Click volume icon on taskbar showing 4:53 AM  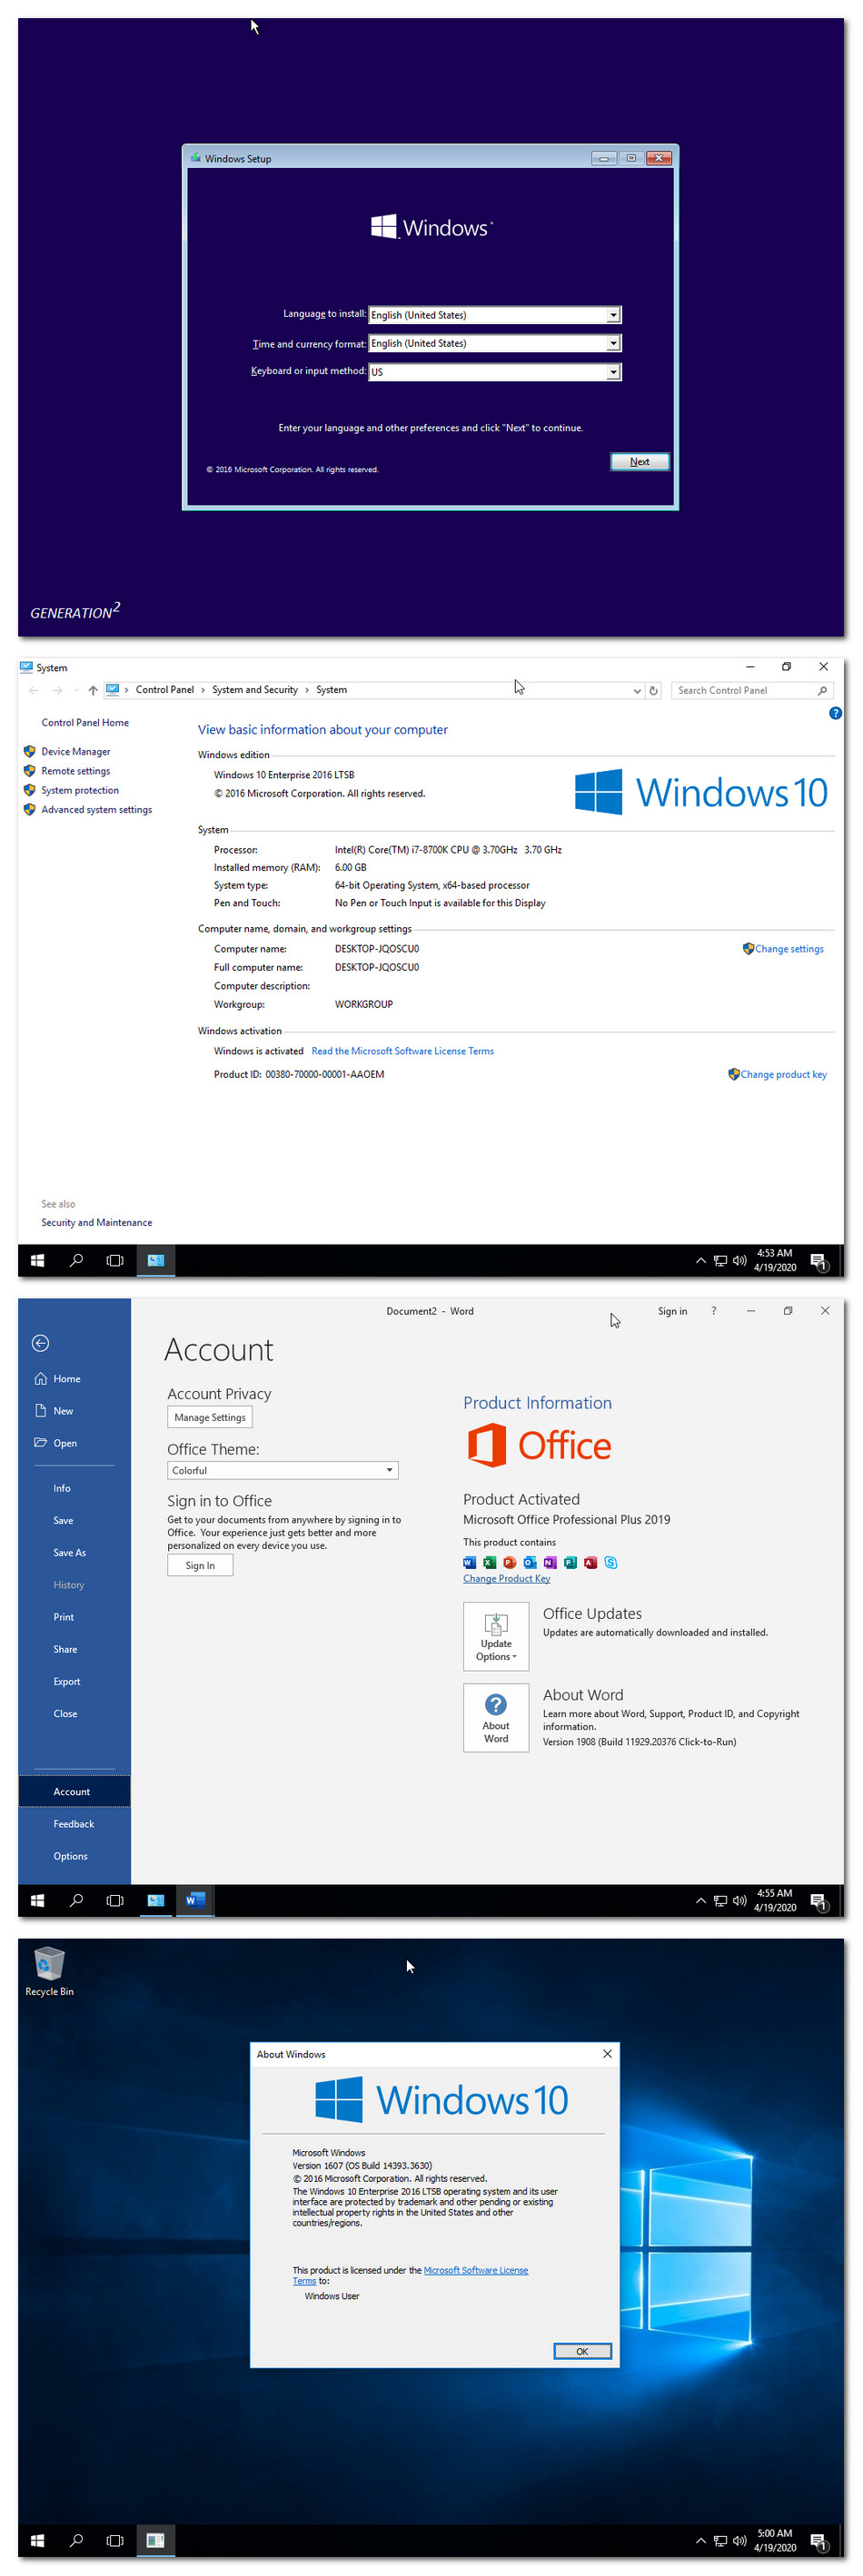[x=740, y=1260]
